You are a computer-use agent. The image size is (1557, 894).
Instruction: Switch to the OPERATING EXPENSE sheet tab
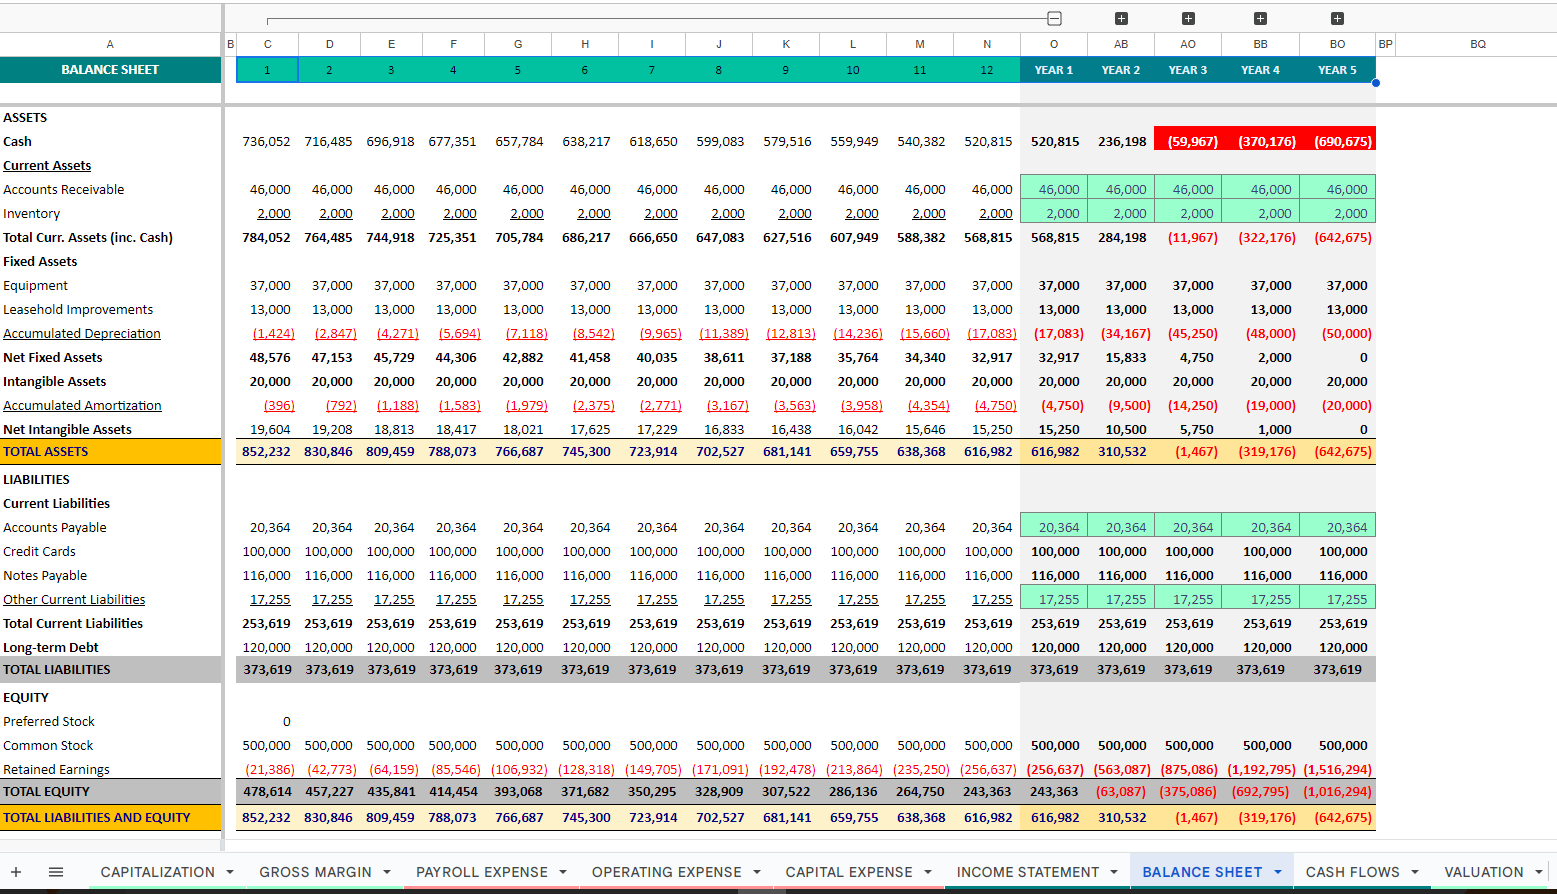tap(666, 872)
